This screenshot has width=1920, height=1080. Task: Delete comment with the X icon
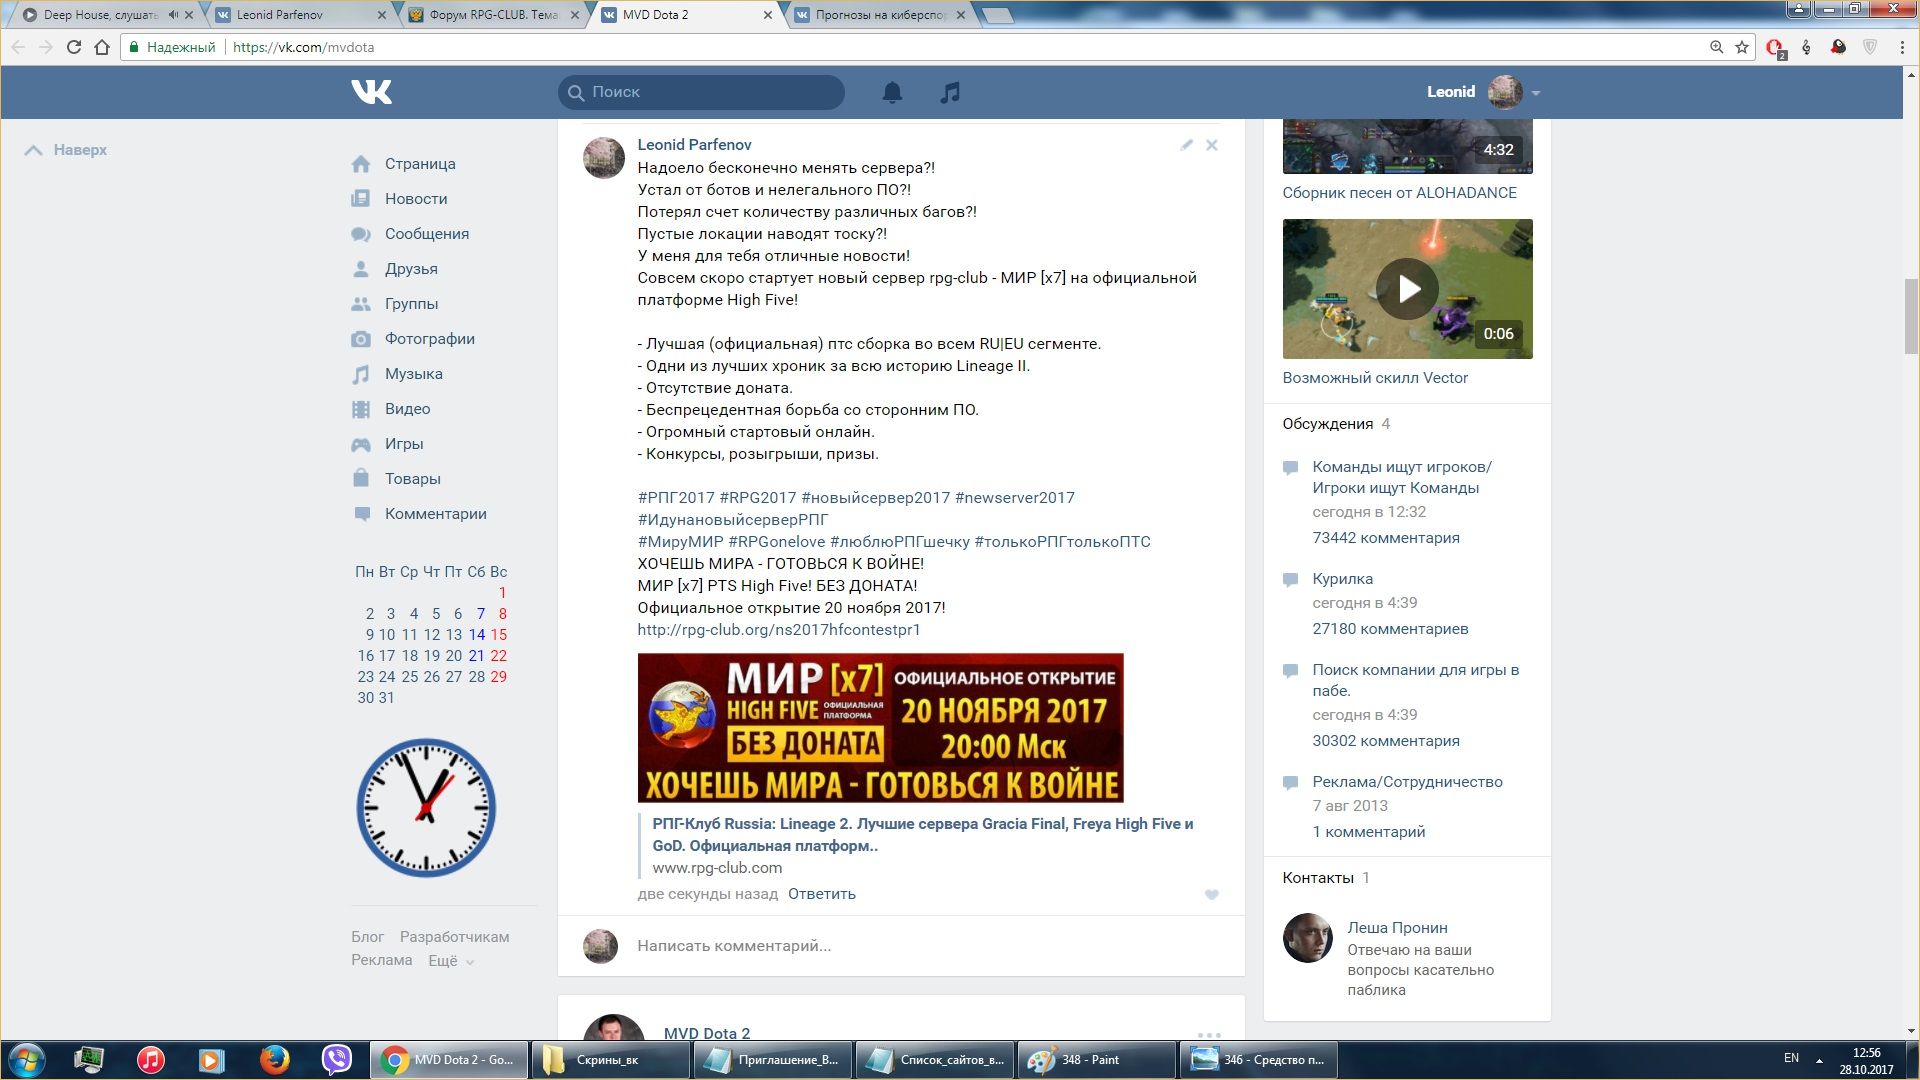(1212, 145)
